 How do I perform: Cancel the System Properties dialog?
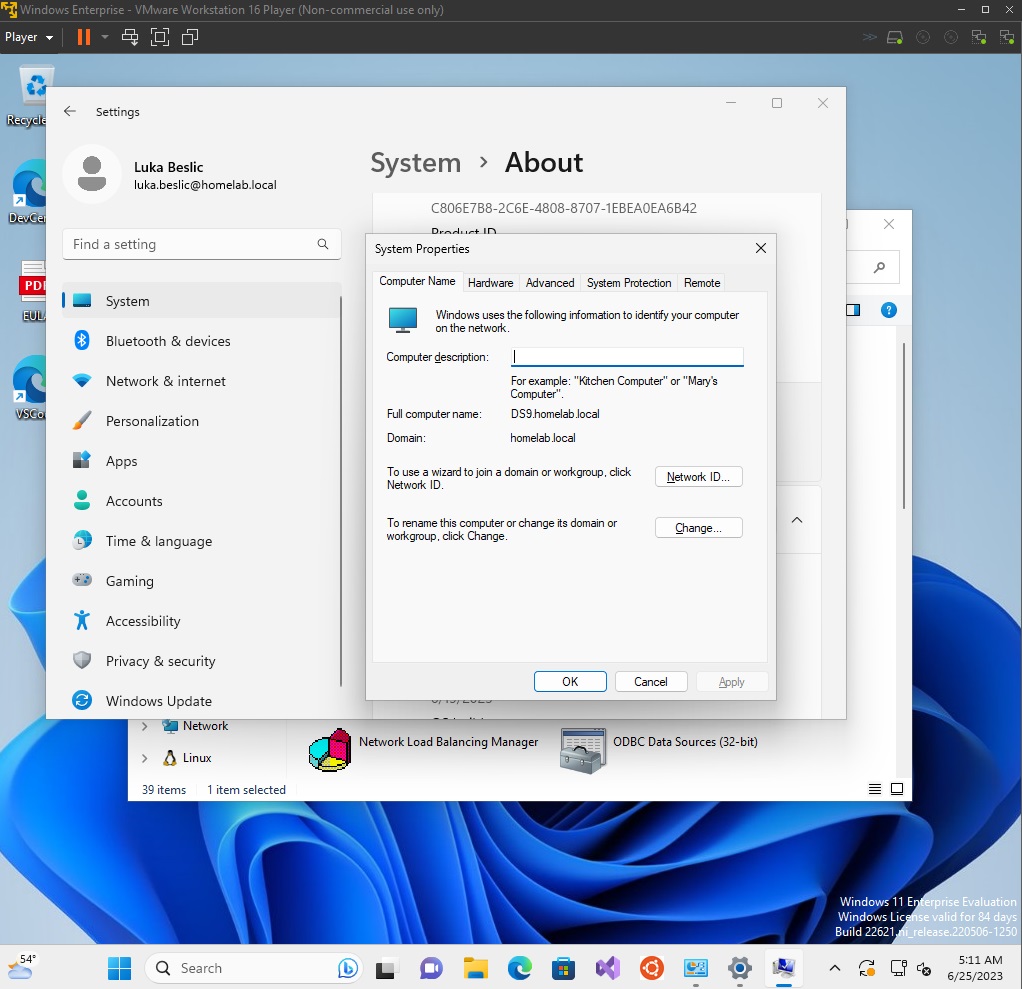(x=650, y=681)
